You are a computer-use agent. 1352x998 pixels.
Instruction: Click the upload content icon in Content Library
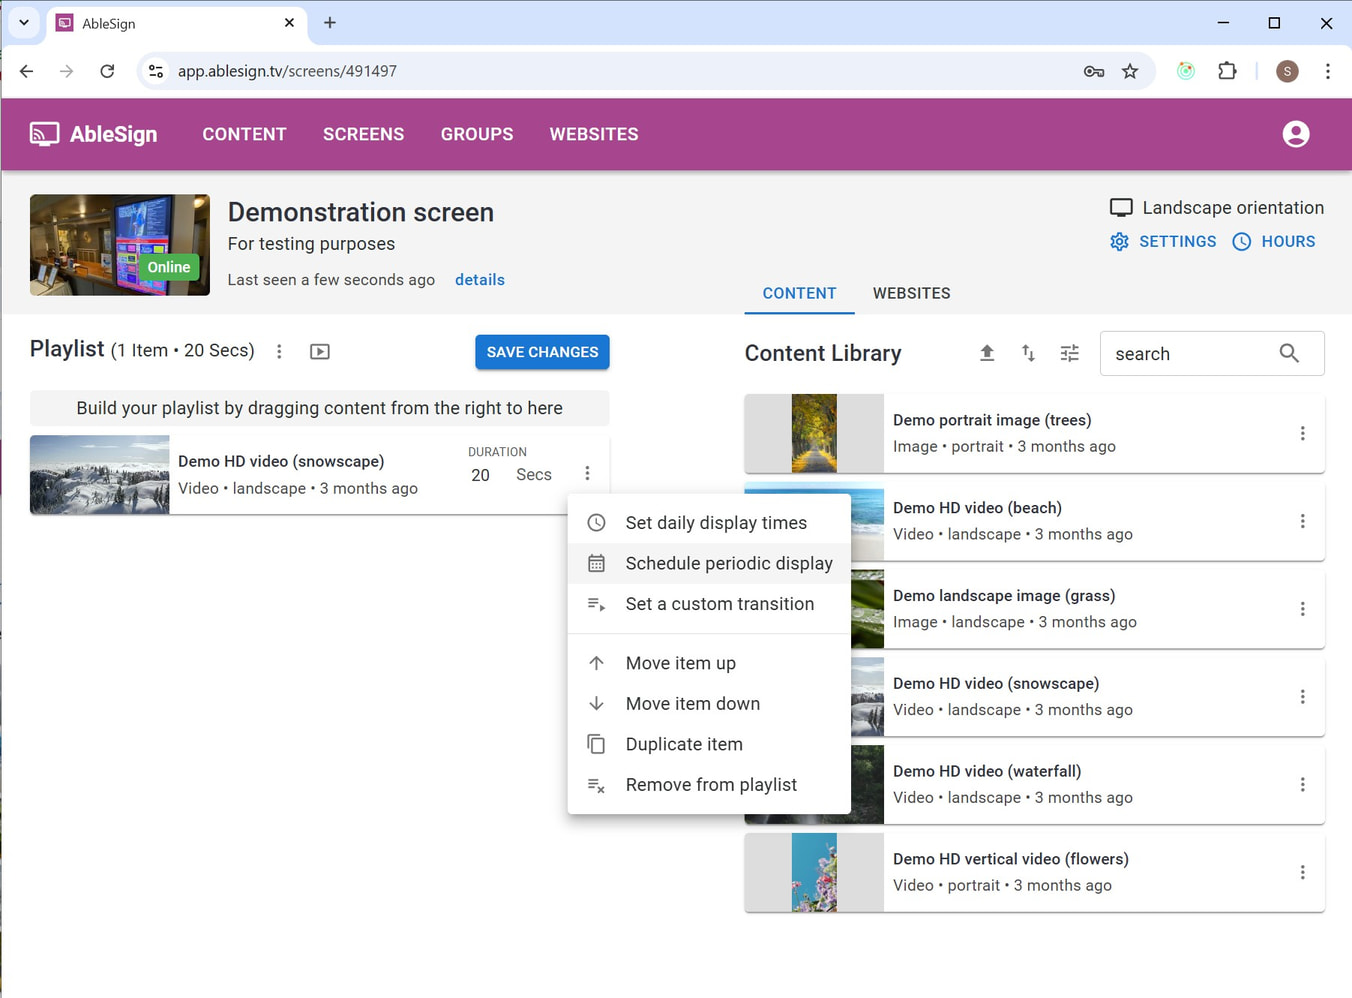(x=987, y=353)
